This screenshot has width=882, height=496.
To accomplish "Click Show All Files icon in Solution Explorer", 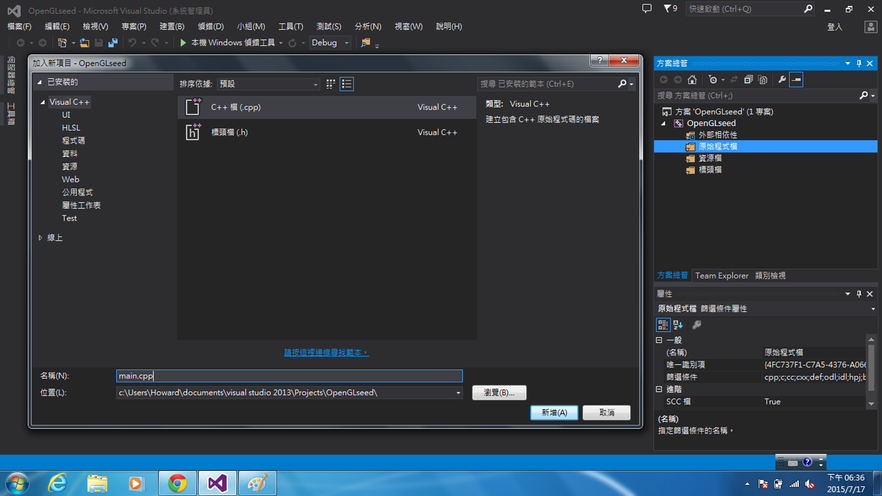I will [763, 80].
